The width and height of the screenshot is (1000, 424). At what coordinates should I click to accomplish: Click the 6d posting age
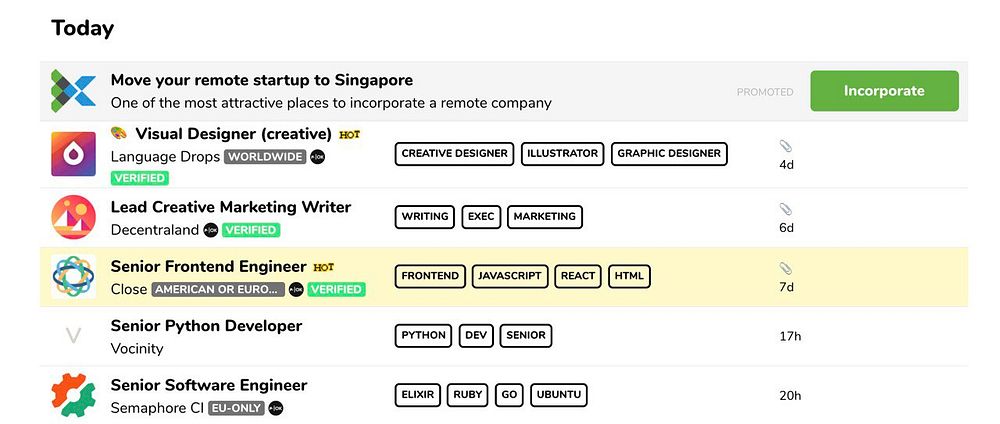tap(786, 228)
